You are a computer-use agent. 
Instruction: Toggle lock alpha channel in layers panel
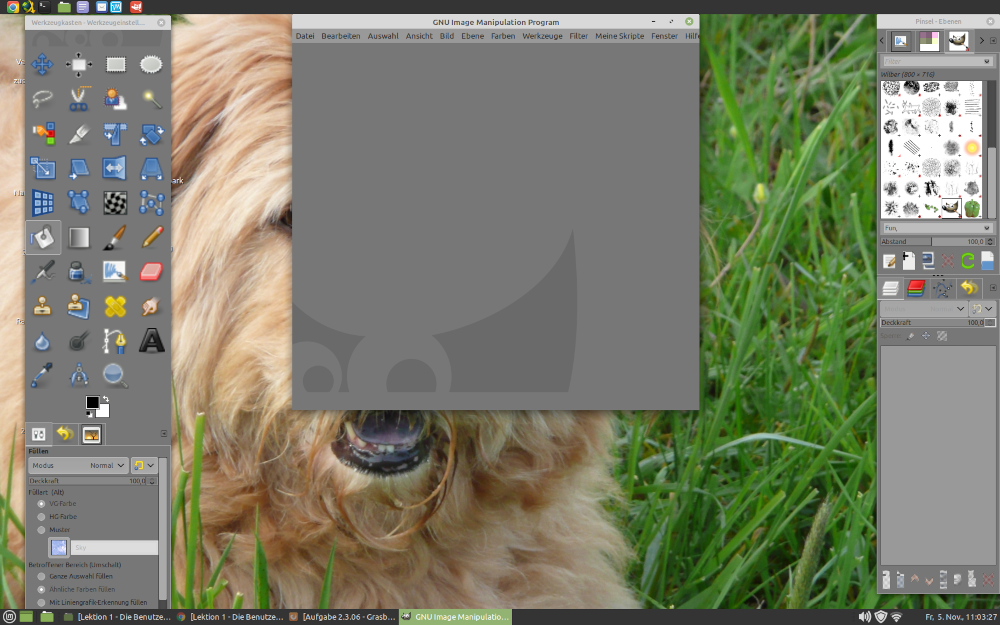pyautogui.click(x=942, y=336)
